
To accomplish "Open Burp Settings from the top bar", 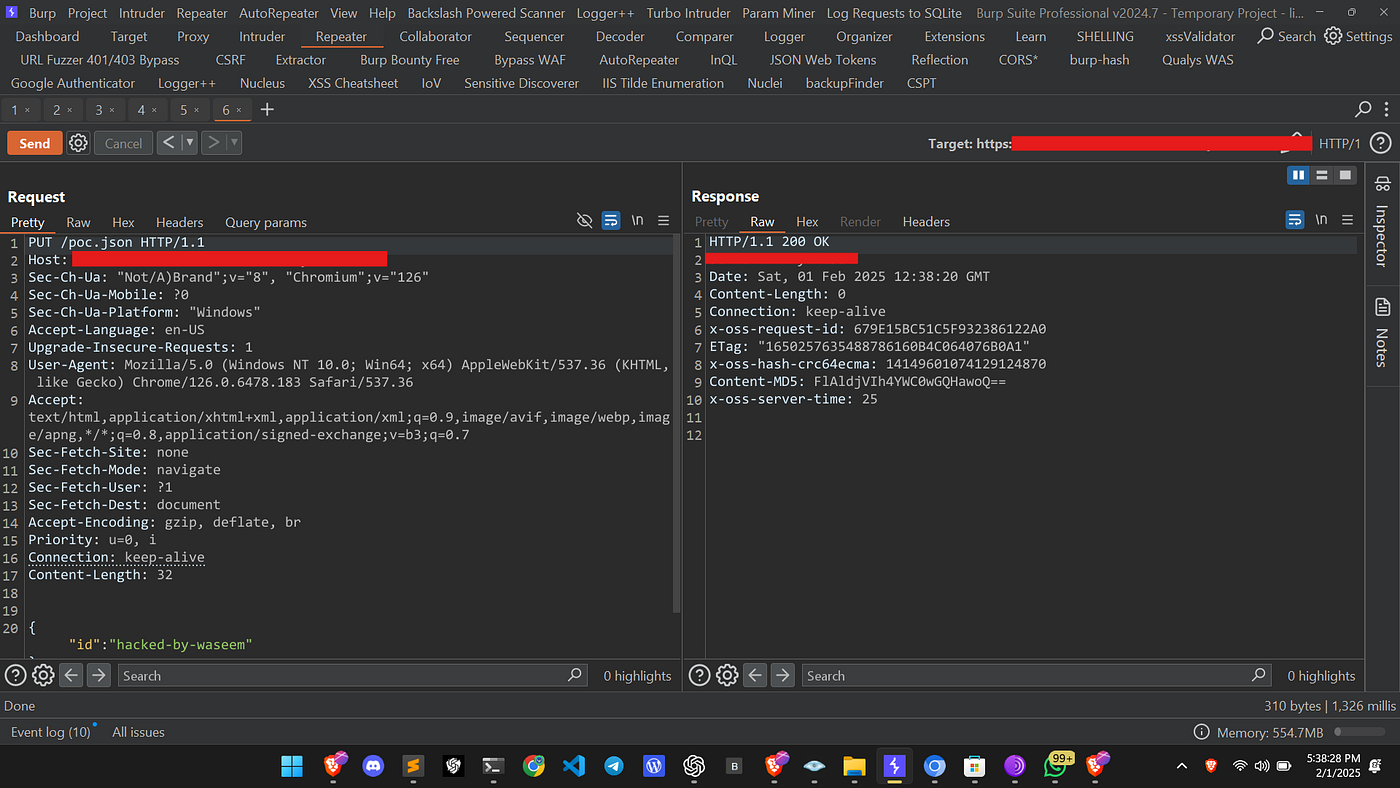I will click(1357, 36).
